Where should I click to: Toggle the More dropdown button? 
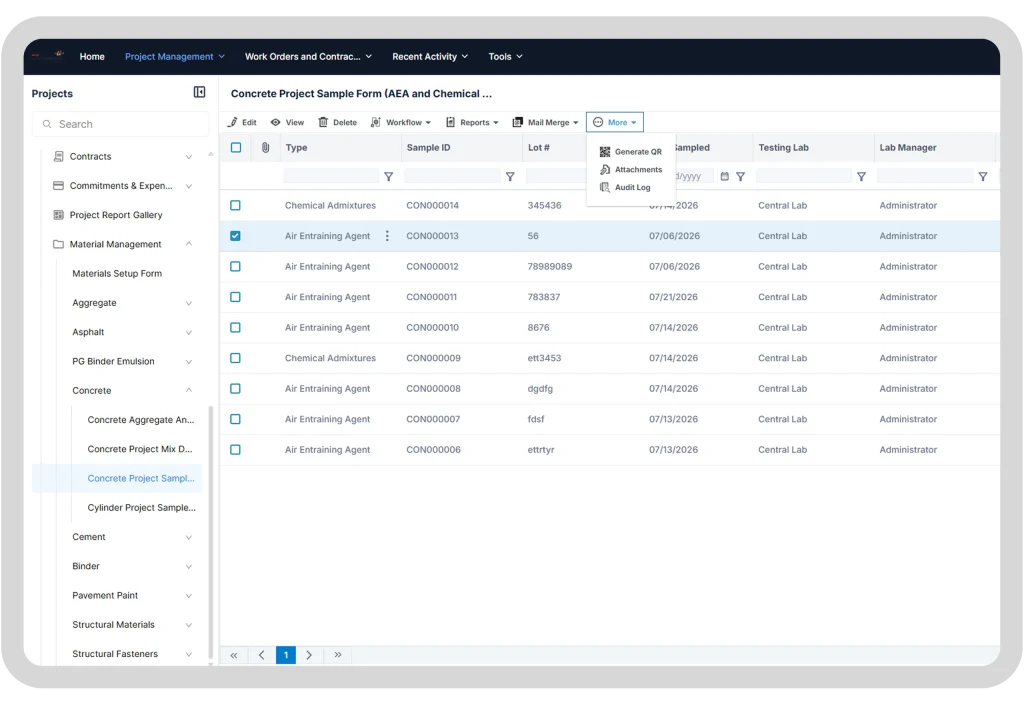[615, 122]
